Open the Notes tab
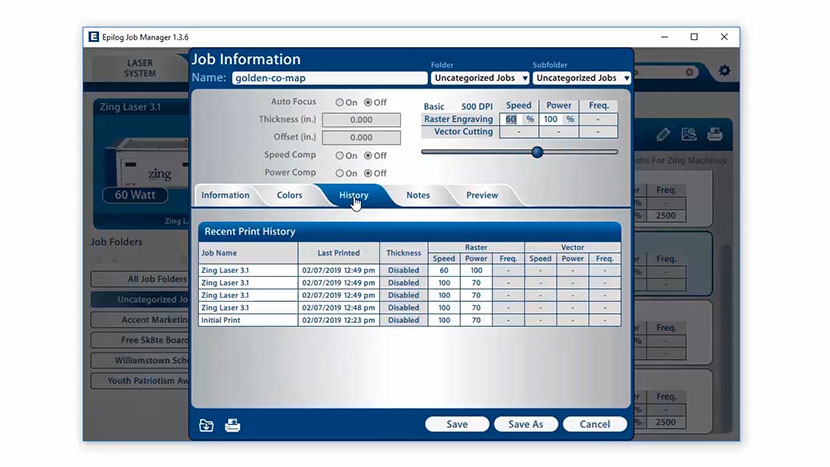The width and height of the screenshot is (830, 467). pyautogui.click(x=418, y=195)
